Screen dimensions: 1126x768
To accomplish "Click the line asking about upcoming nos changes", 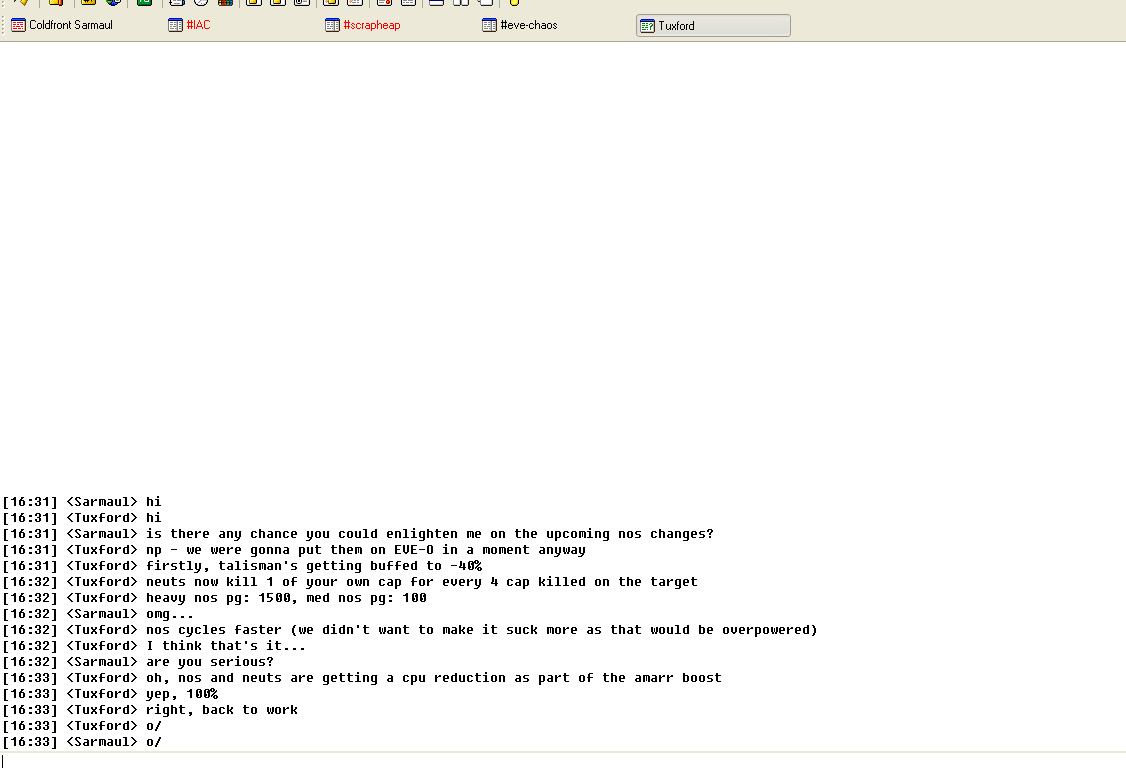I will tap(358, 534).
